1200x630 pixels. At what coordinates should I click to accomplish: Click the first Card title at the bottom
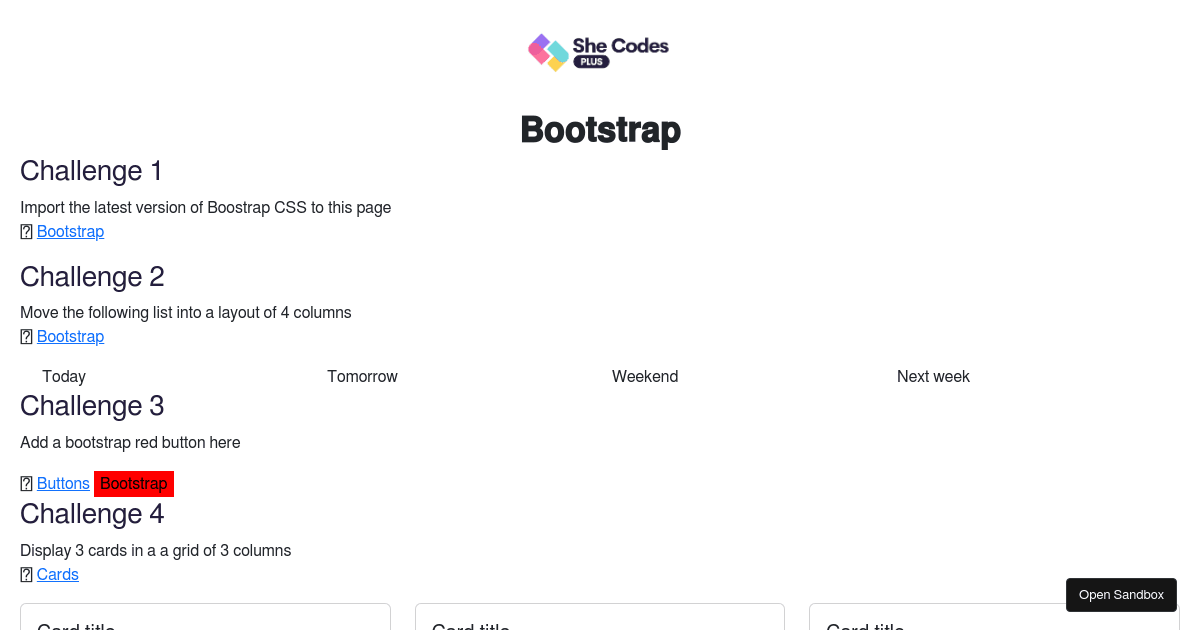76,625
